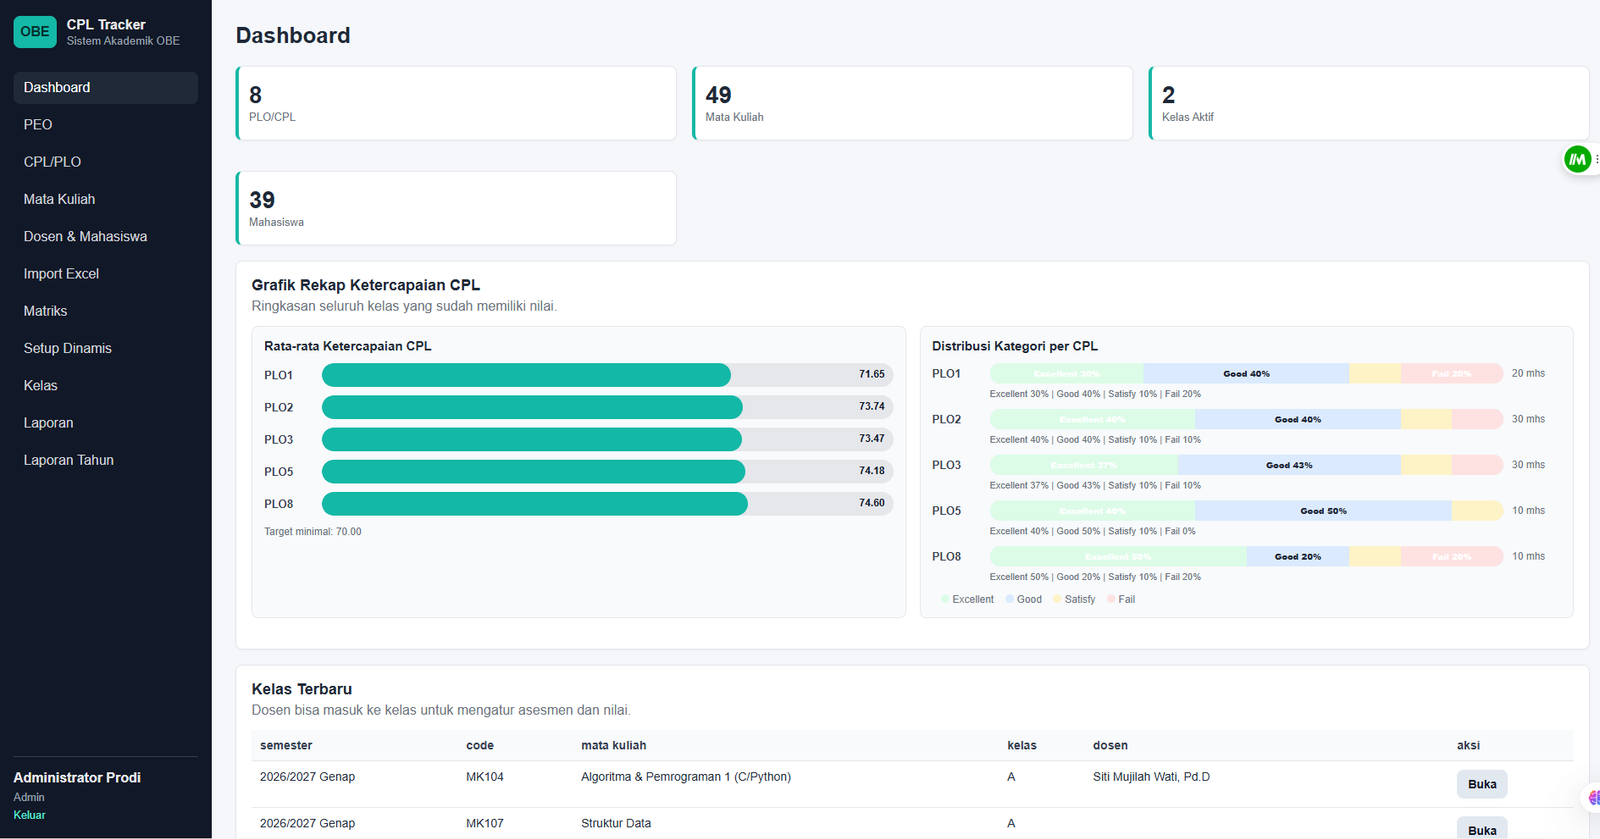Click the PLO2 73.74 progress bar
This screenshot has height=839, width=1600.
pos(607,407)
